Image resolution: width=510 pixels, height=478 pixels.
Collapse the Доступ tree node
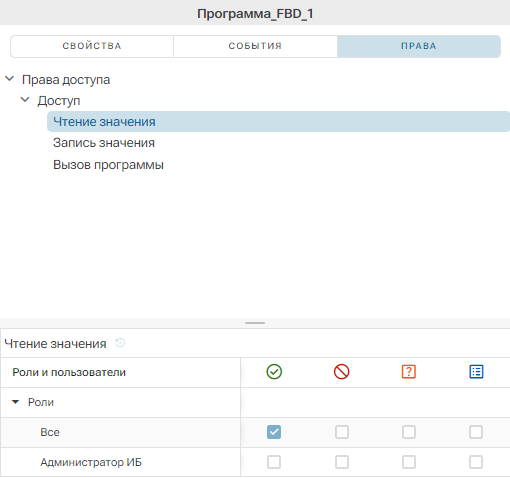[25, 100]
